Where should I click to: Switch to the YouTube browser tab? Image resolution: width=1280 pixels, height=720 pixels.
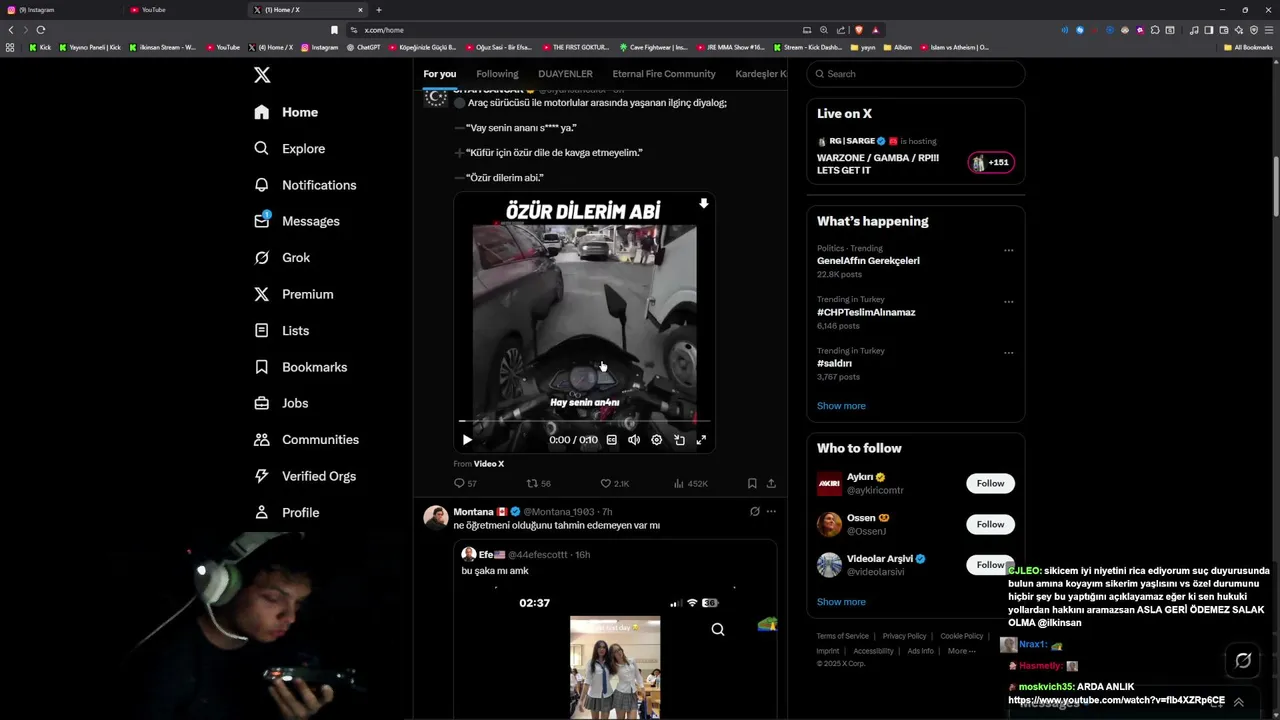(186, 10)
